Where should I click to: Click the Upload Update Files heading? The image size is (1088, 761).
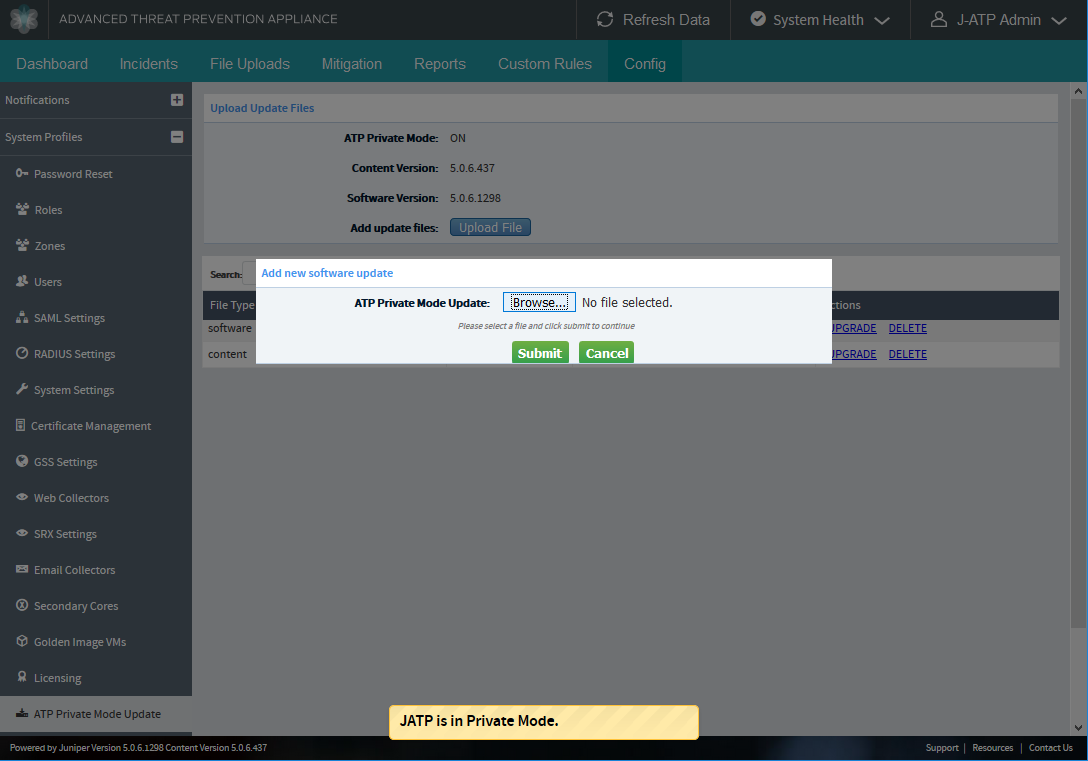[x=262, y=108]
